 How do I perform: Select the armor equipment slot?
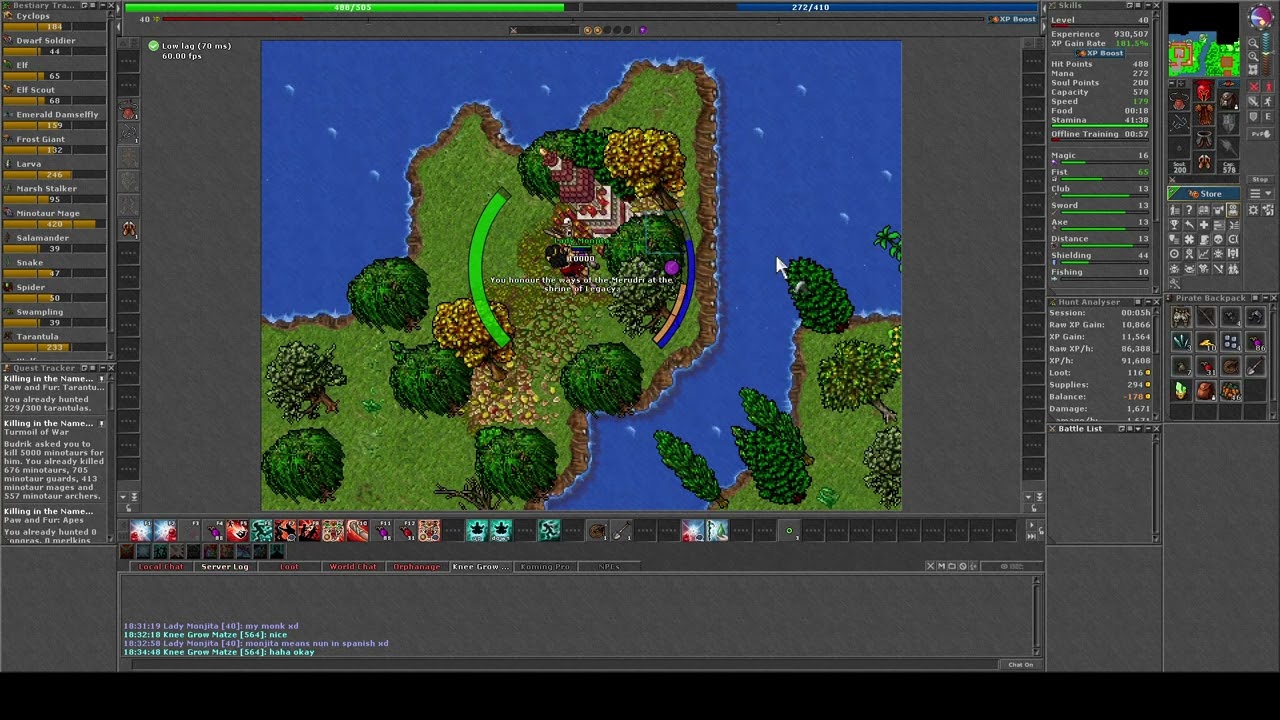(1204, 114)
